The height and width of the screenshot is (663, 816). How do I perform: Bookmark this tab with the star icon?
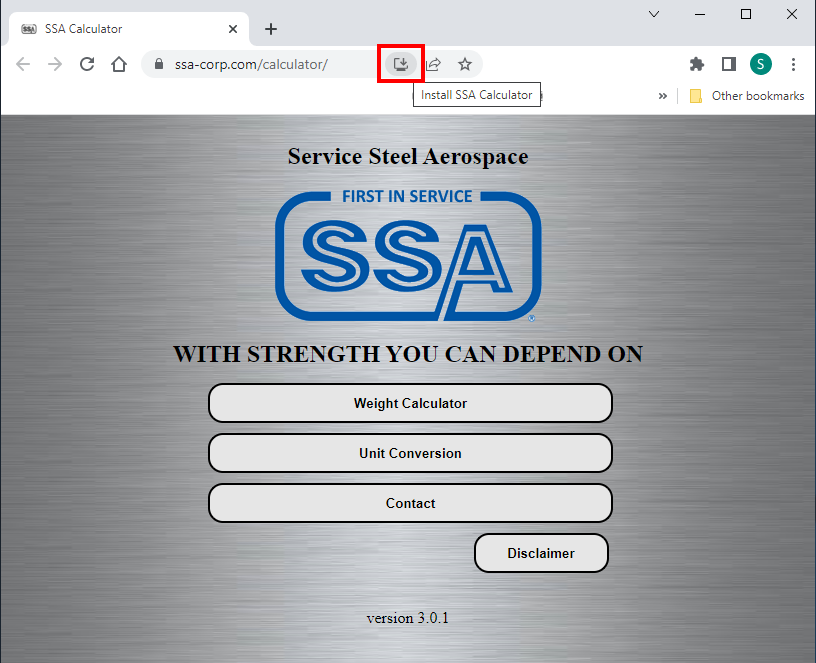click(465, 64)
